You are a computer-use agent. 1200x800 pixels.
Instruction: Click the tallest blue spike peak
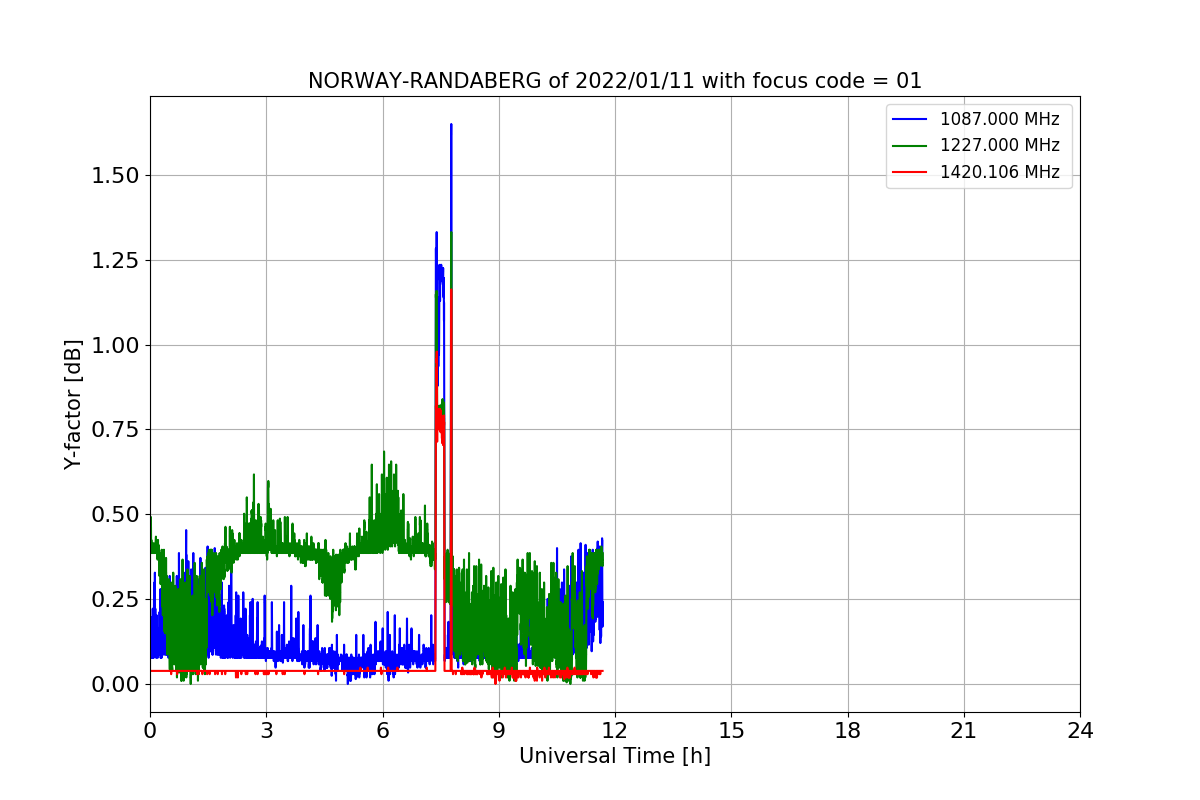[x=451, y=126]
